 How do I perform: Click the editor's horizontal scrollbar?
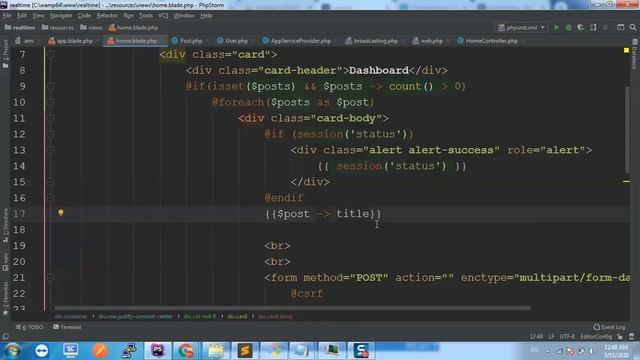coord(292,308)
